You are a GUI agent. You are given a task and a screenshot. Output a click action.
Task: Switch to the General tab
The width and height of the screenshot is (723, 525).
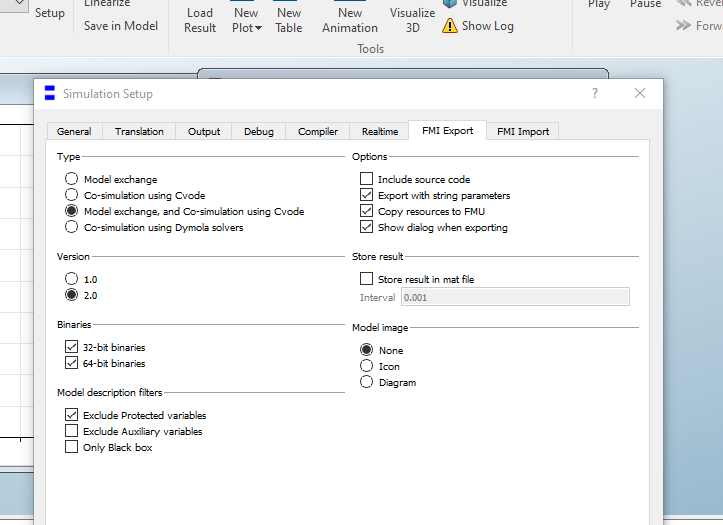click(x=74, y=131)
